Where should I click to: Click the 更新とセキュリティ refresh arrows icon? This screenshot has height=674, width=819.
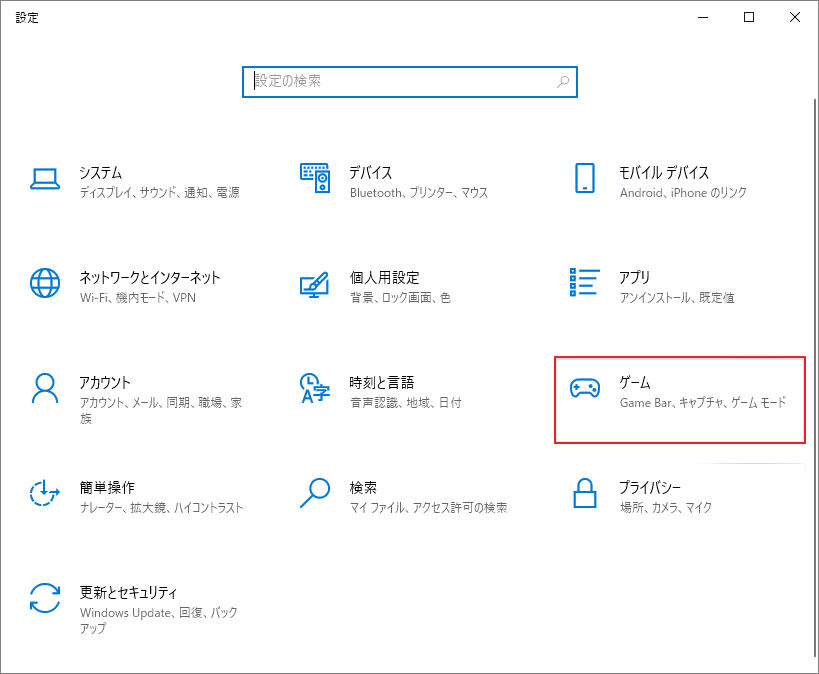(45, 598)
